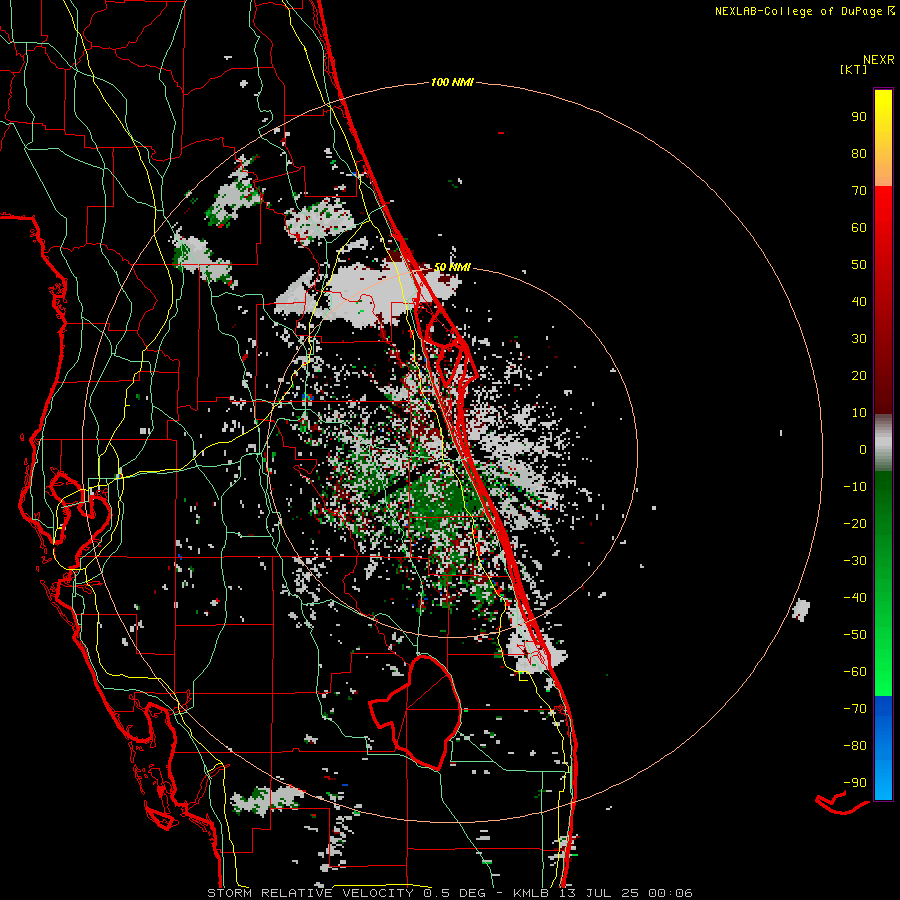Click the 60 value on velocity scale
Image resolution: width=900 pixels, height=900 pixels.
(859, 228)
